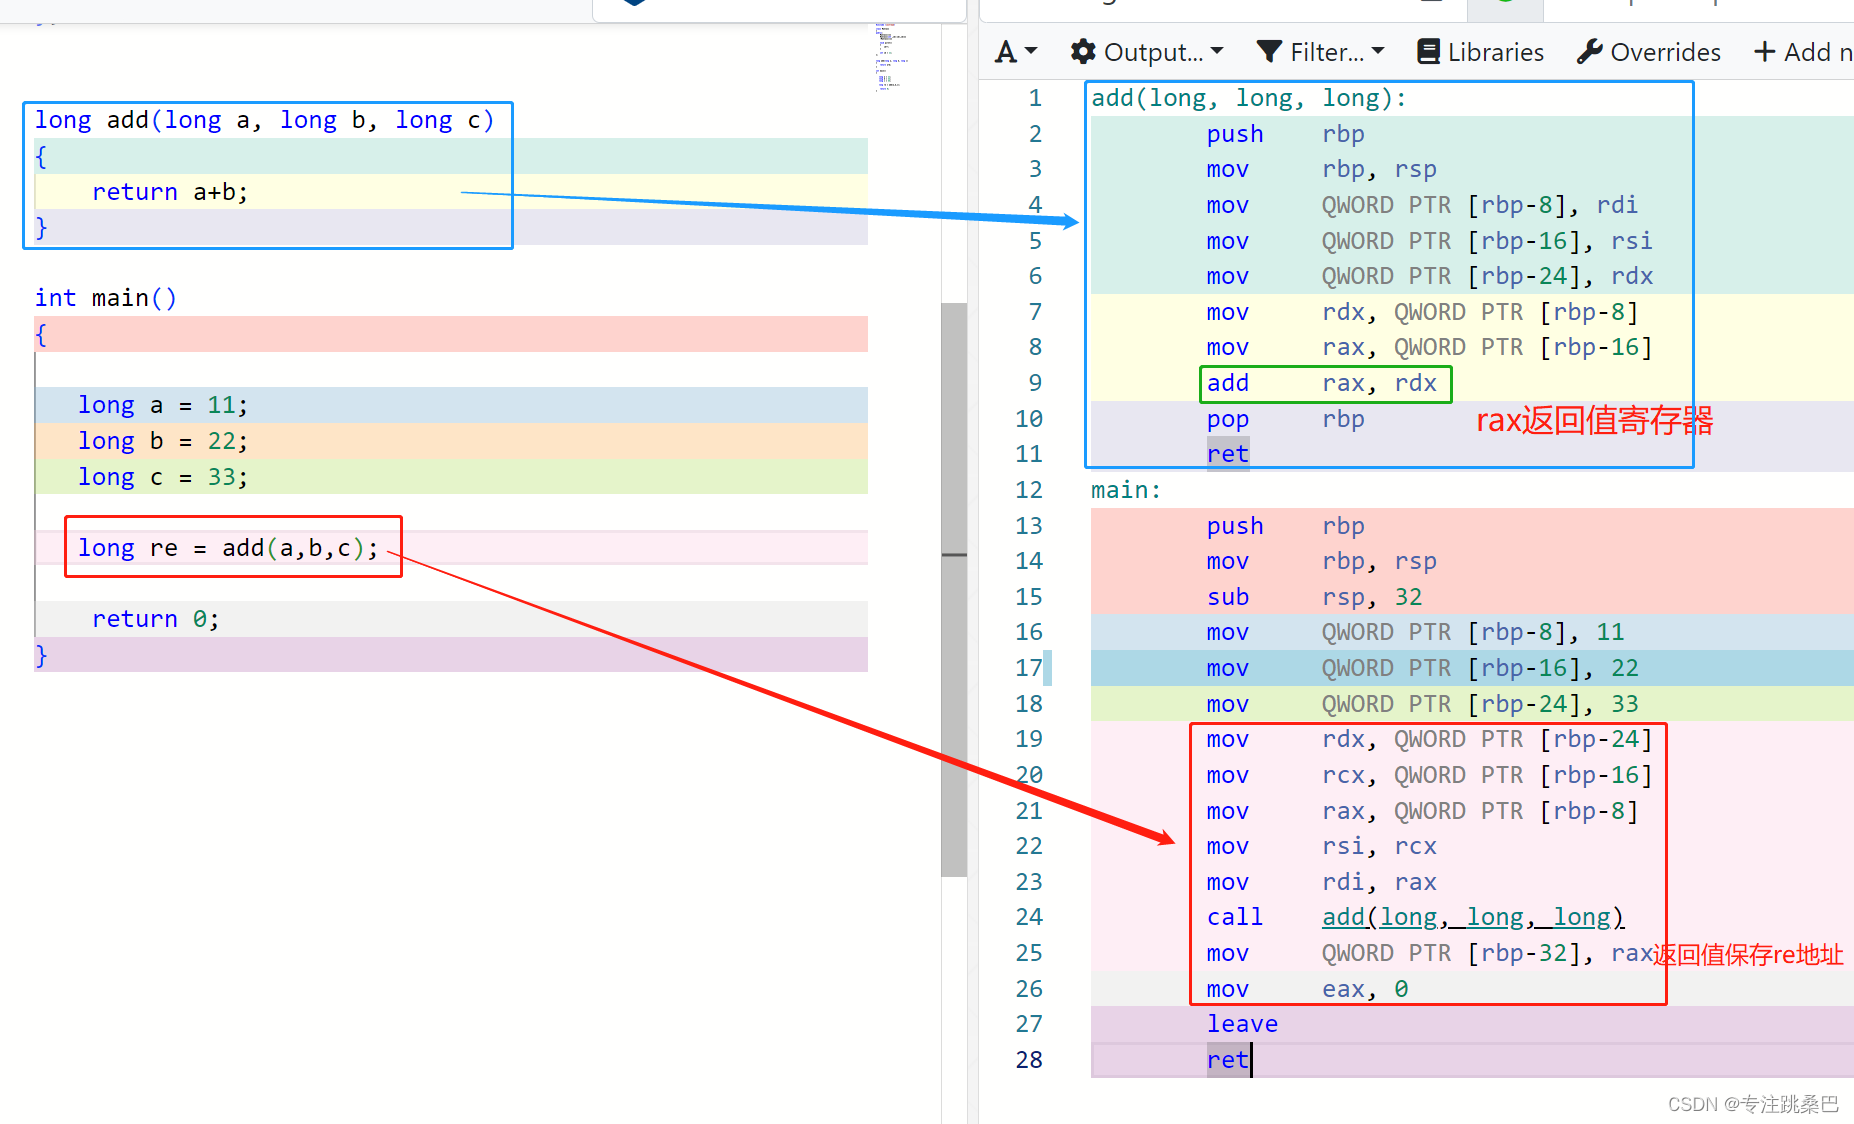The height and width of the screenshot is (1124, 1854).
Task: Click the Overrides wrench button
Action: (x=1649, y=52)
